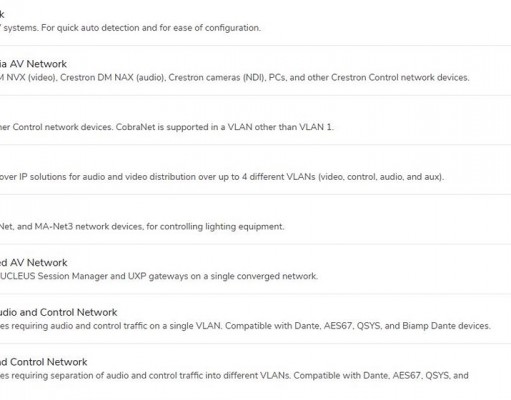Select the CobraNet supported VLAN profile row

(x=255, y=120)
